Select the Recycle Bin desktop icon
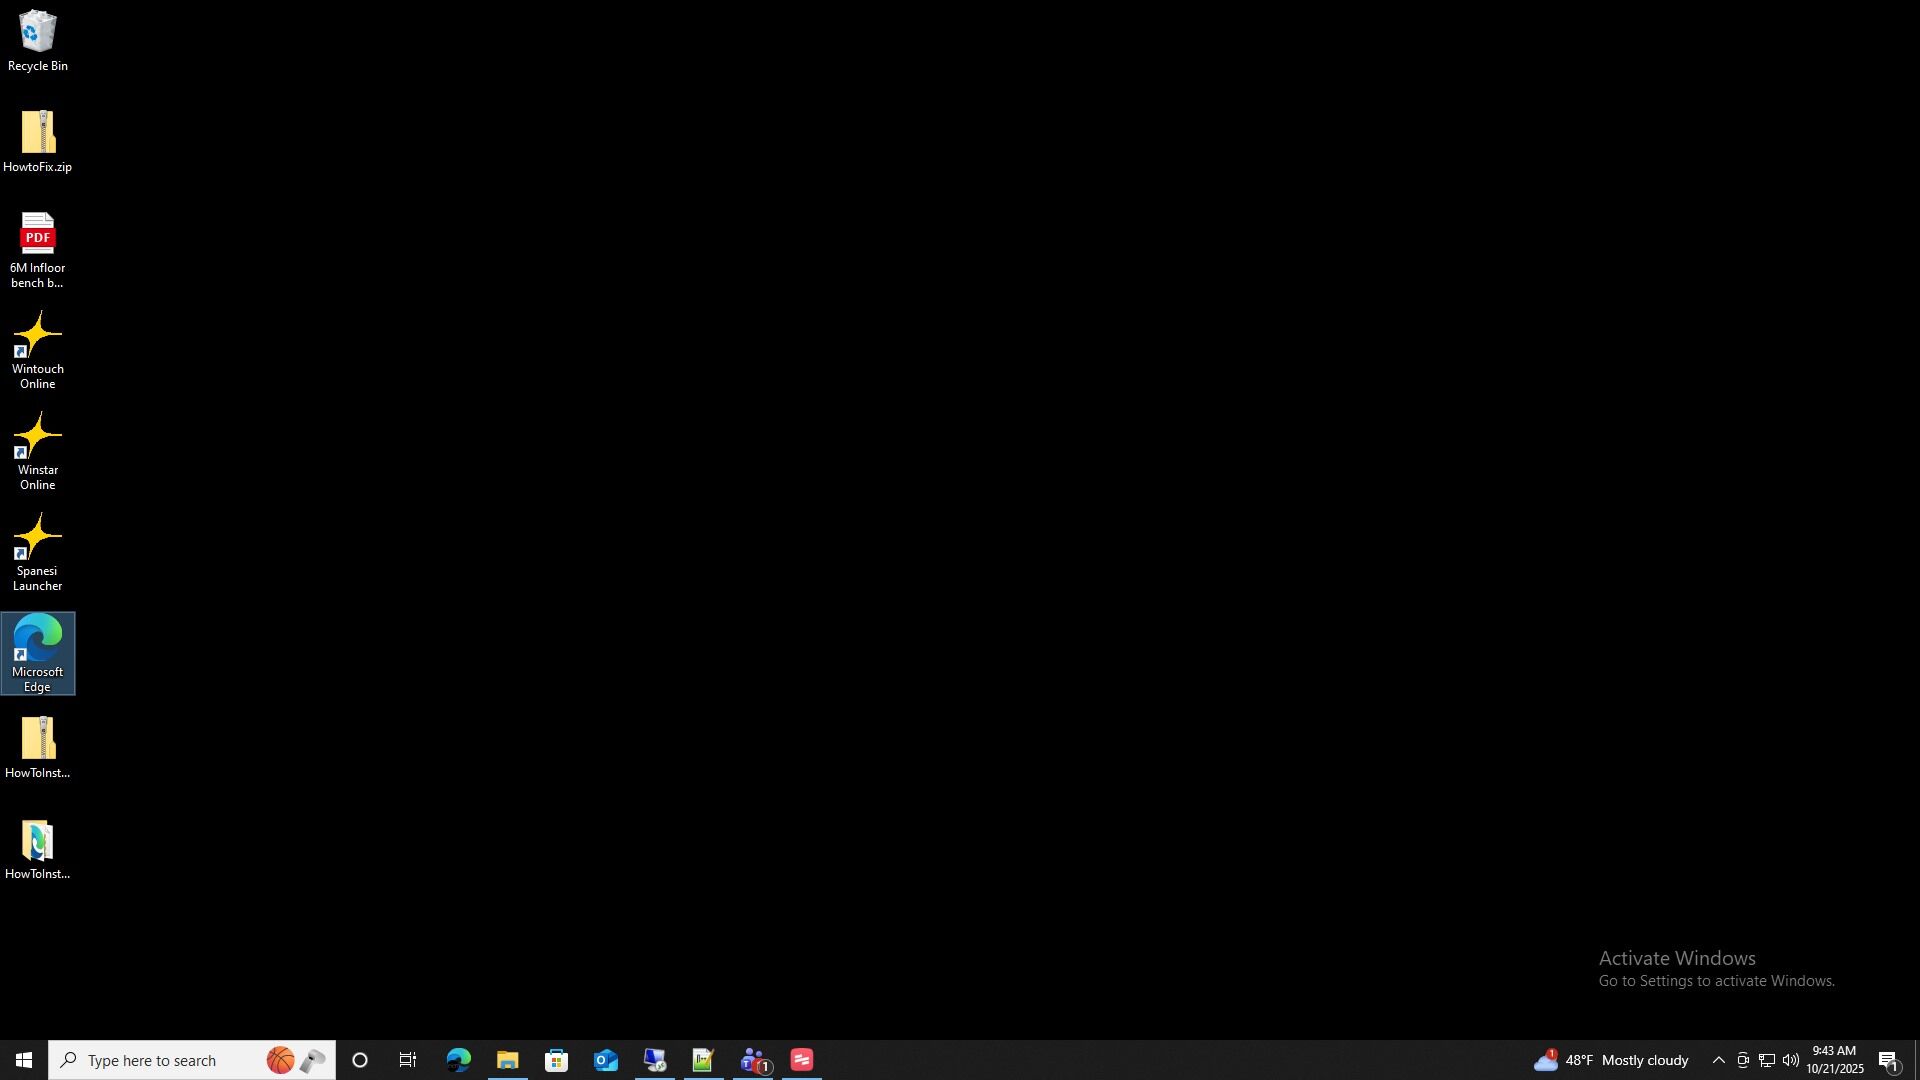The width and height of the screenshot is (1920, 1080). (37, 41)
